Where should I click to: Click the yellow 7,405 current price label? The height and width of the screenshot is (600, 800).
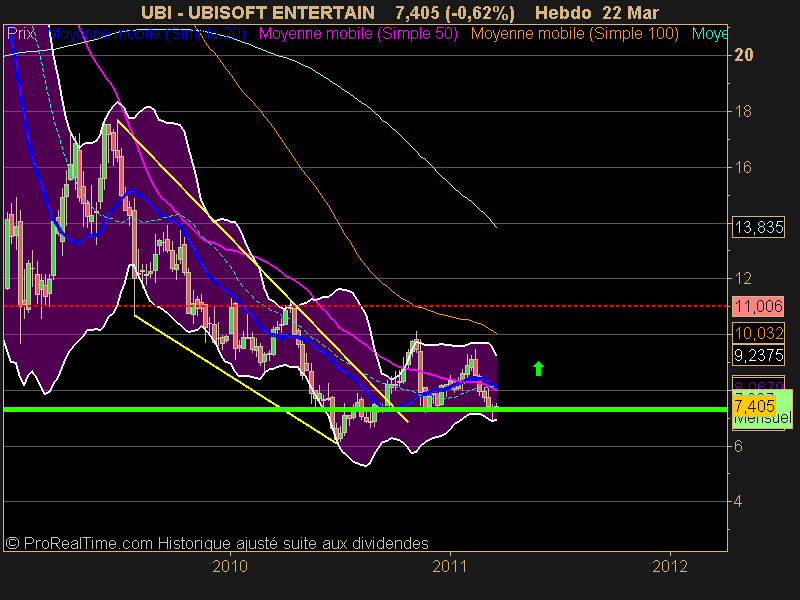pyautogui.click(x=755, y=407)
